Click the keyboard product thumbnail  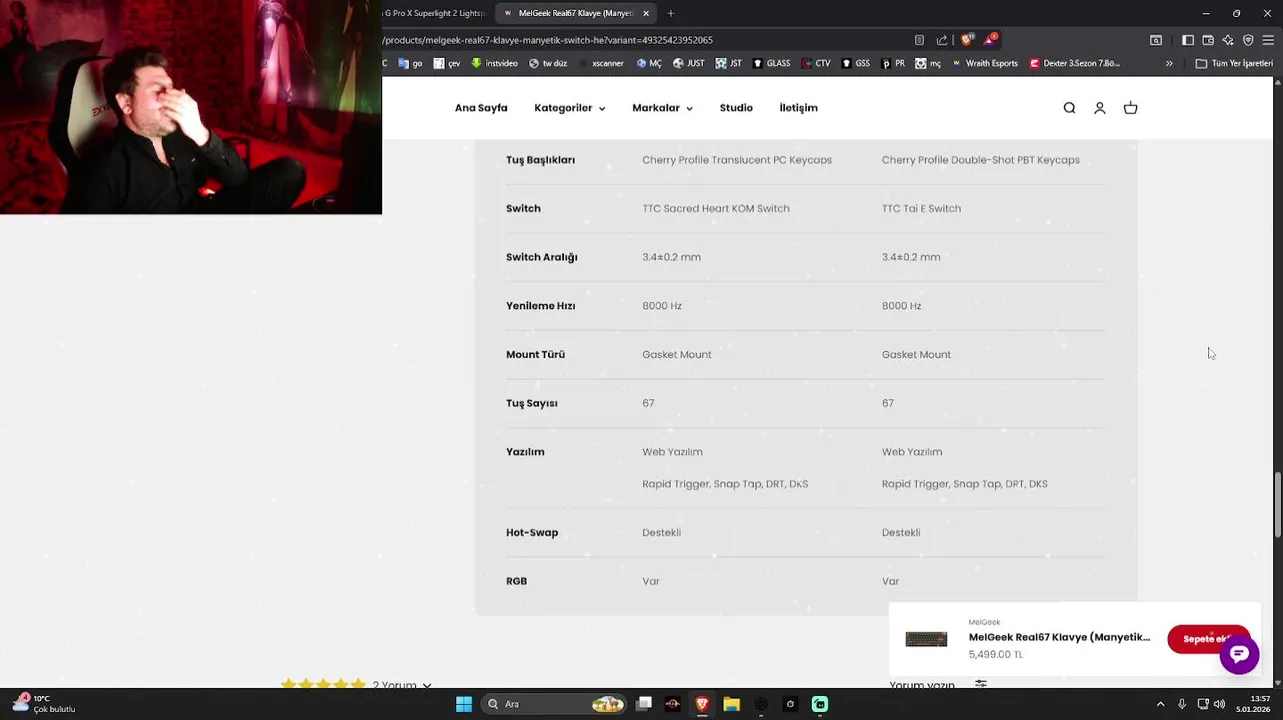coord(926,639)
